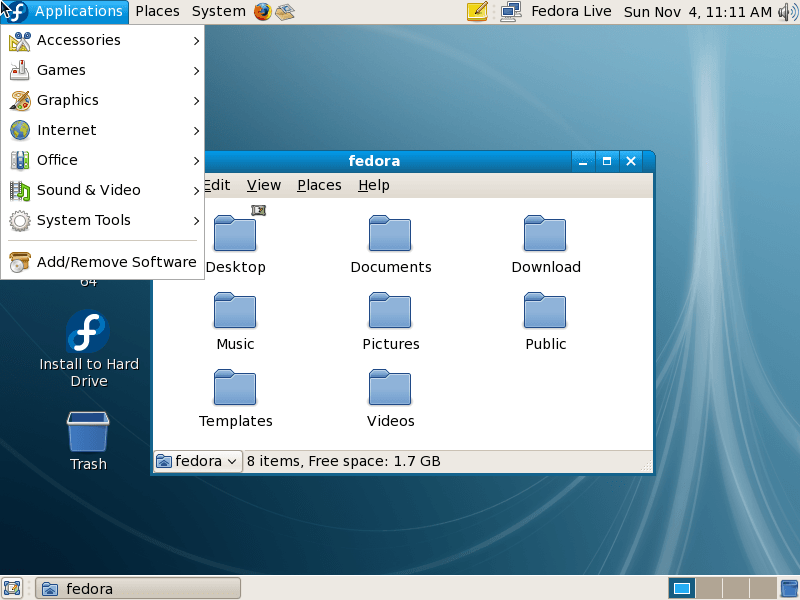Click the "8 items, Free space: 1.7 GB" status text
The height and width of the screenshot is (600, 800).
coord(344,461)
